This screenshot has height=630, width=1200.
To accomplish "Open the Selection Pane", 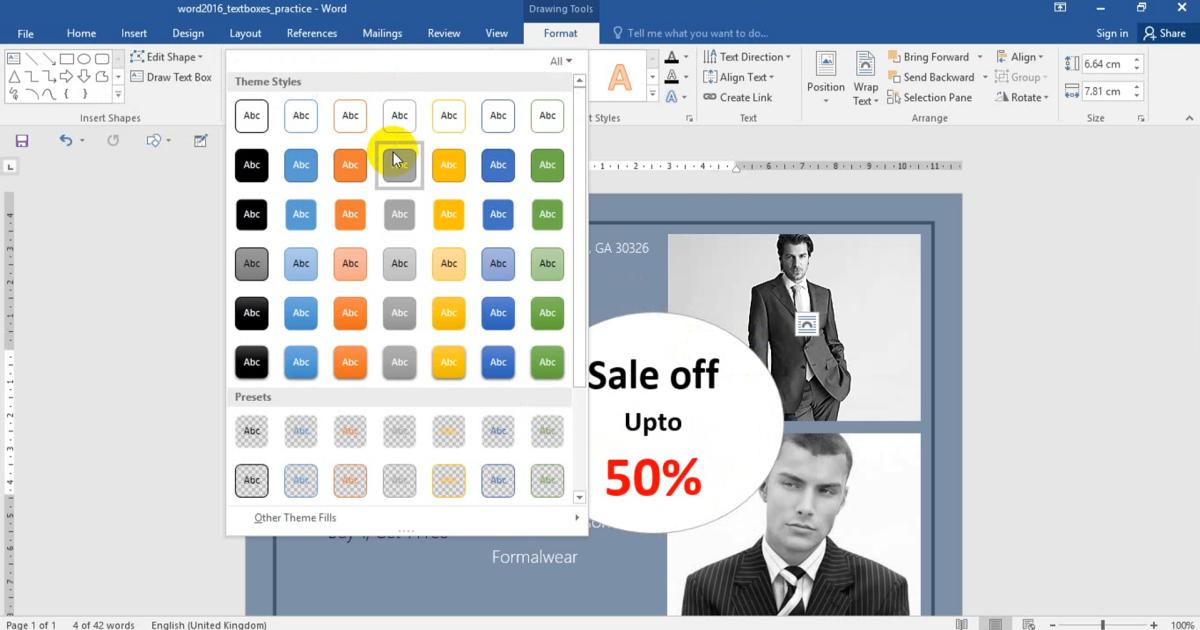I will (930, 97).
